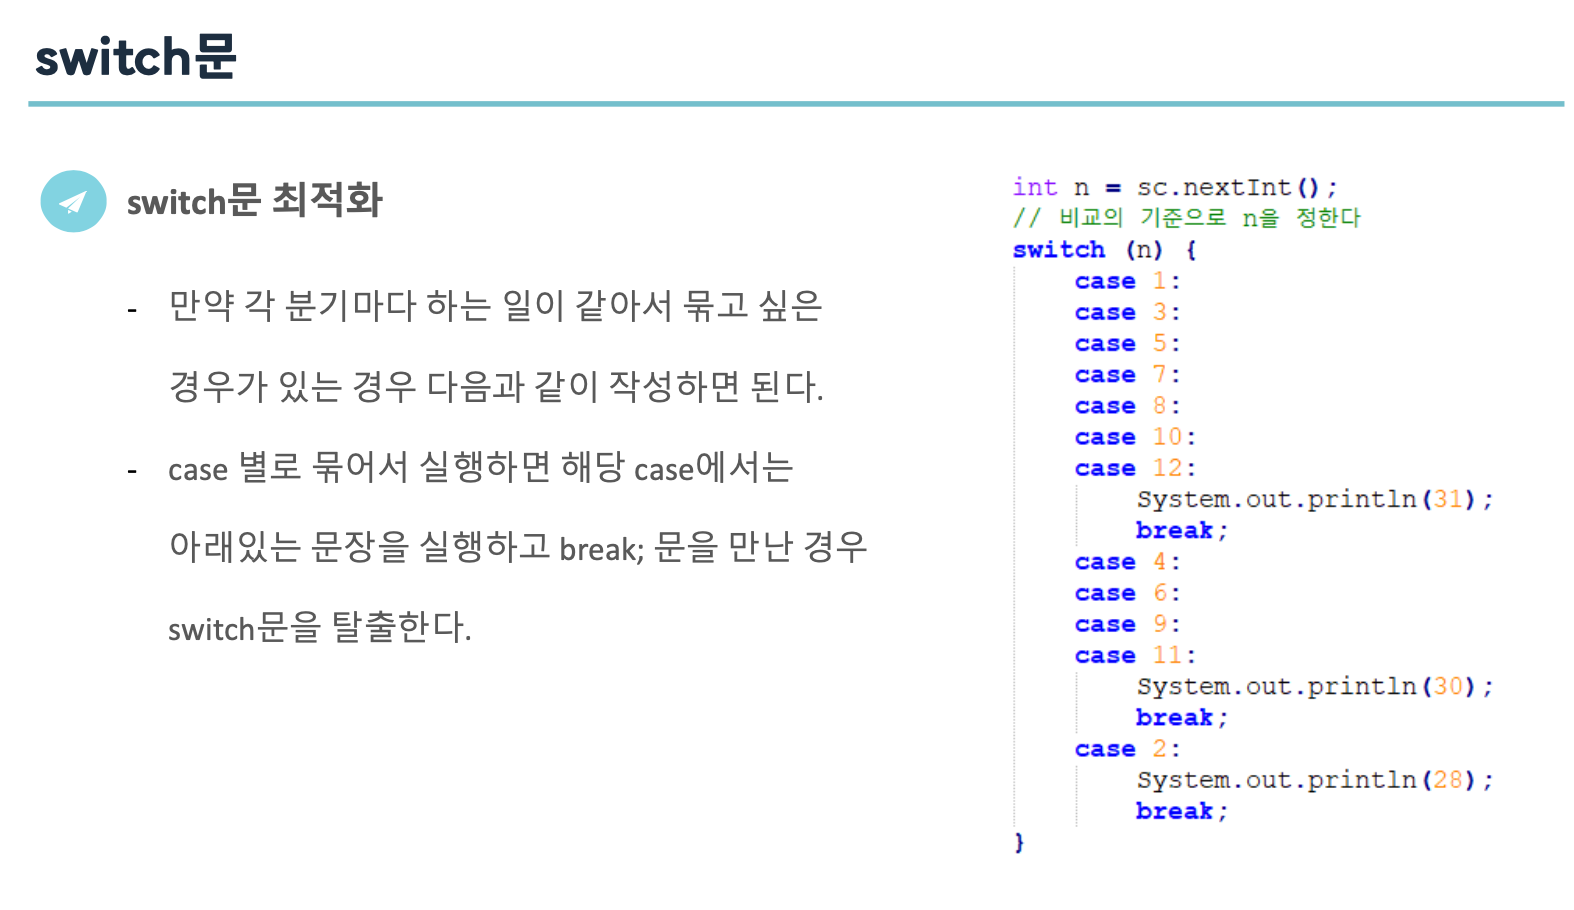Click 'System.out.println(30);'
Screen dimensions: 1574x910
coord(1315,686)
